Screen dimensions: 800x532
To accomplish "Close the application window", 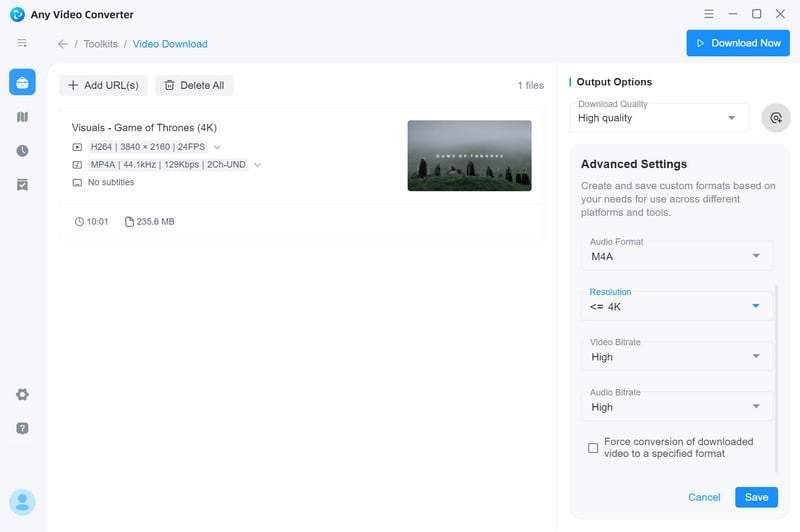I will tap(780, 14).
